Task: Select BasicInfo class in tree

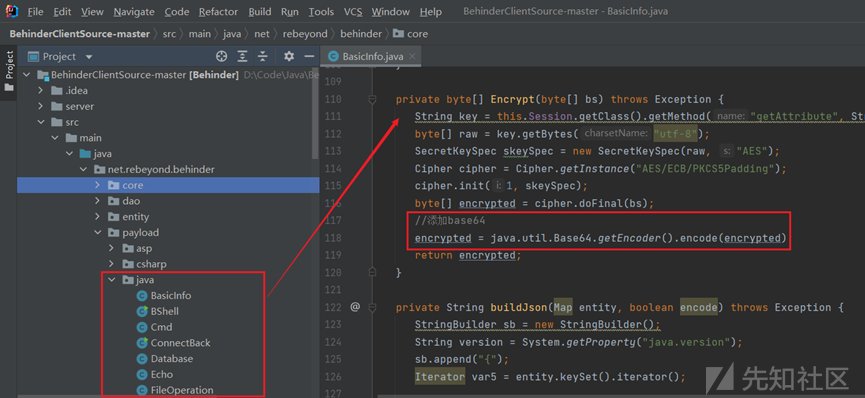Action: tap(171, 295)
